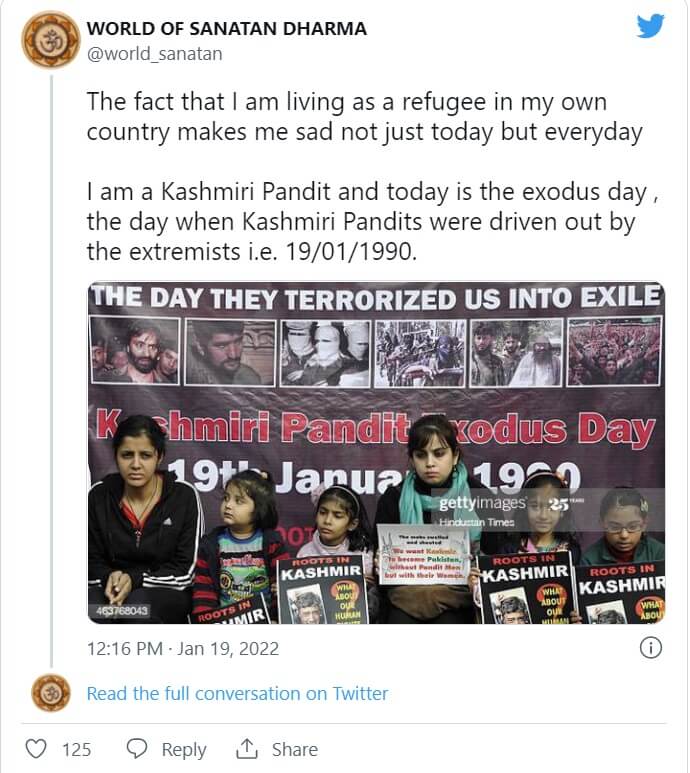Open WORLD OF SANATAN DHARMA profile name
Screen dimensions: 690x773
point(227,29)
